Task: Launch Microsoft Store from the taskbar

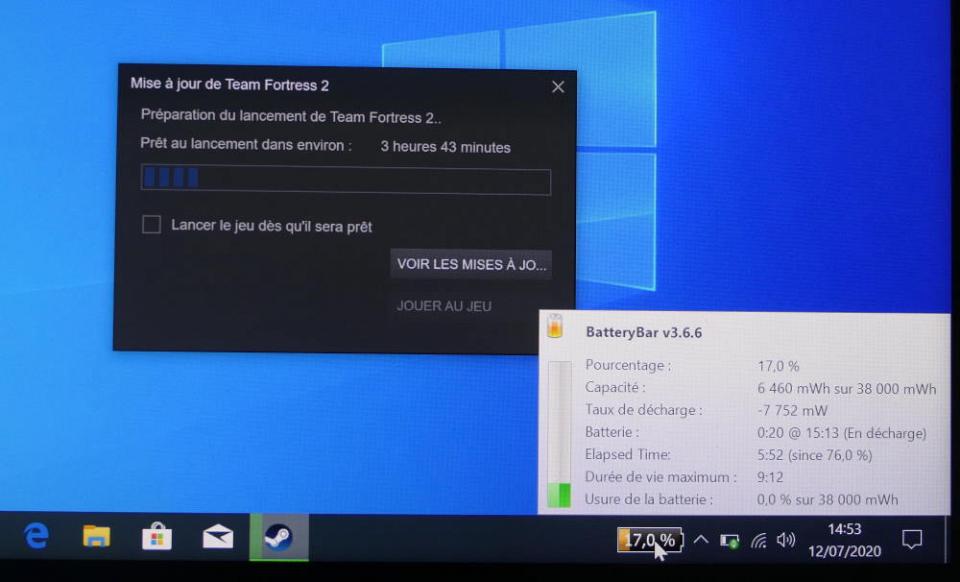Action: pos(157,537)
